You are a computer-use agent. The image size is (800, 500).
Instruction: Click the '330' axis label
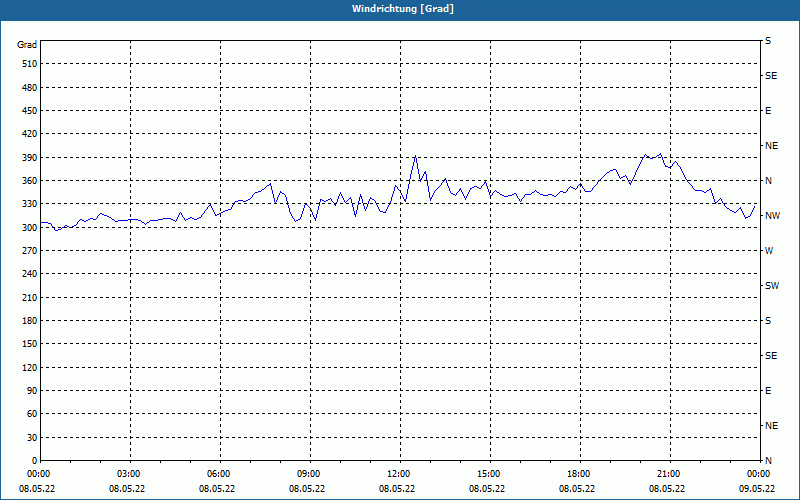30,204
